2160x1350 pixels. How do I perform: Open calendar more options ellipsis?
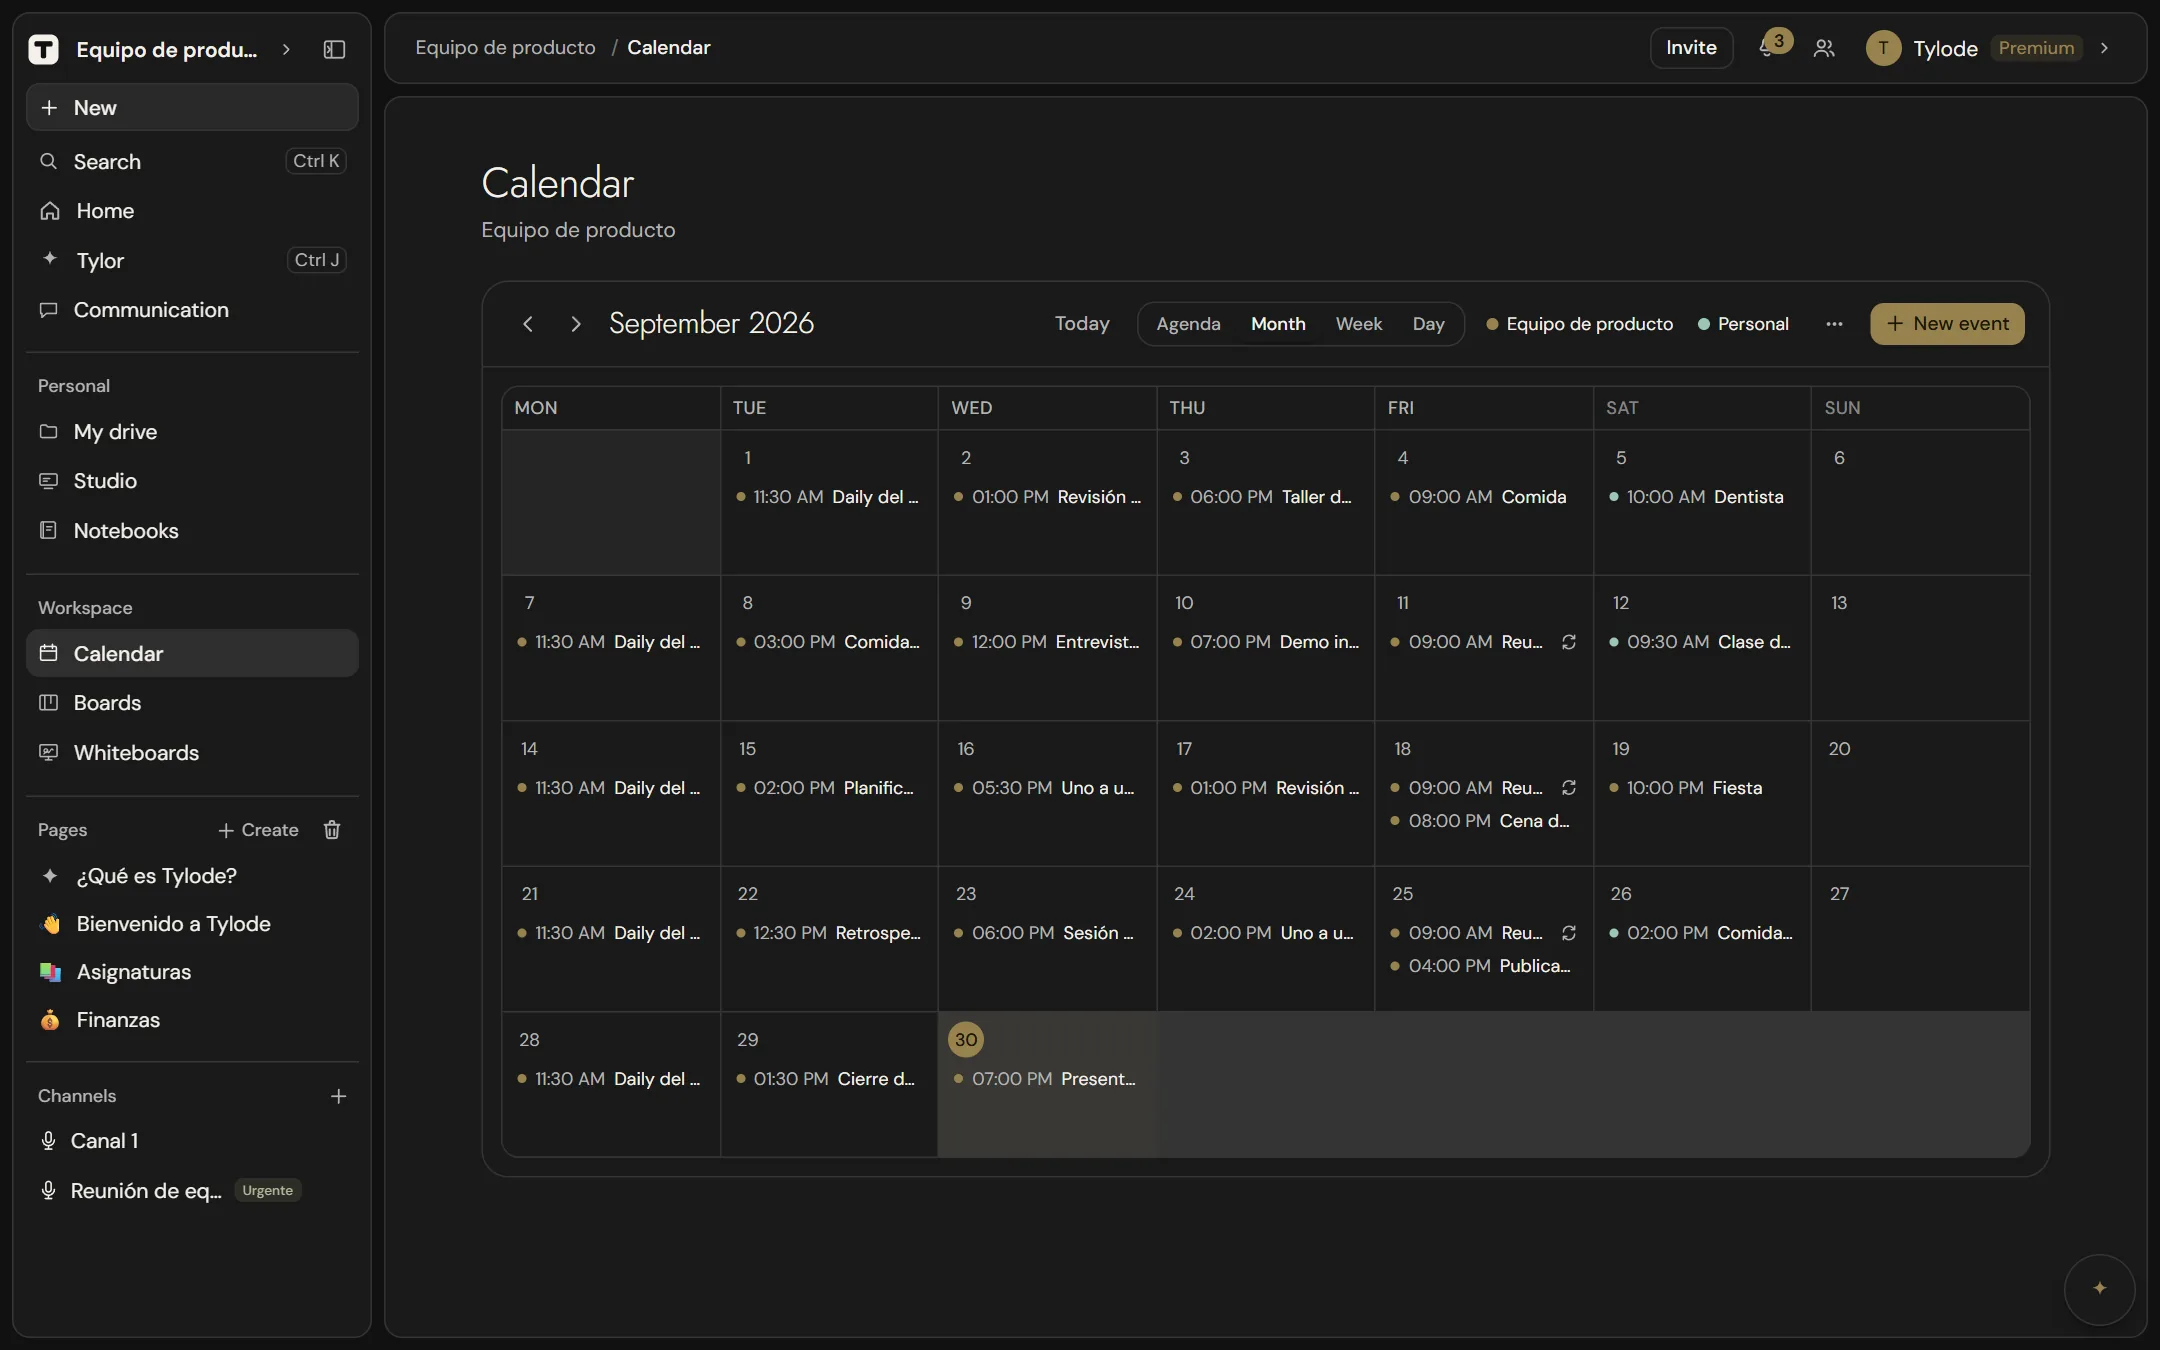click(1834, 324)
